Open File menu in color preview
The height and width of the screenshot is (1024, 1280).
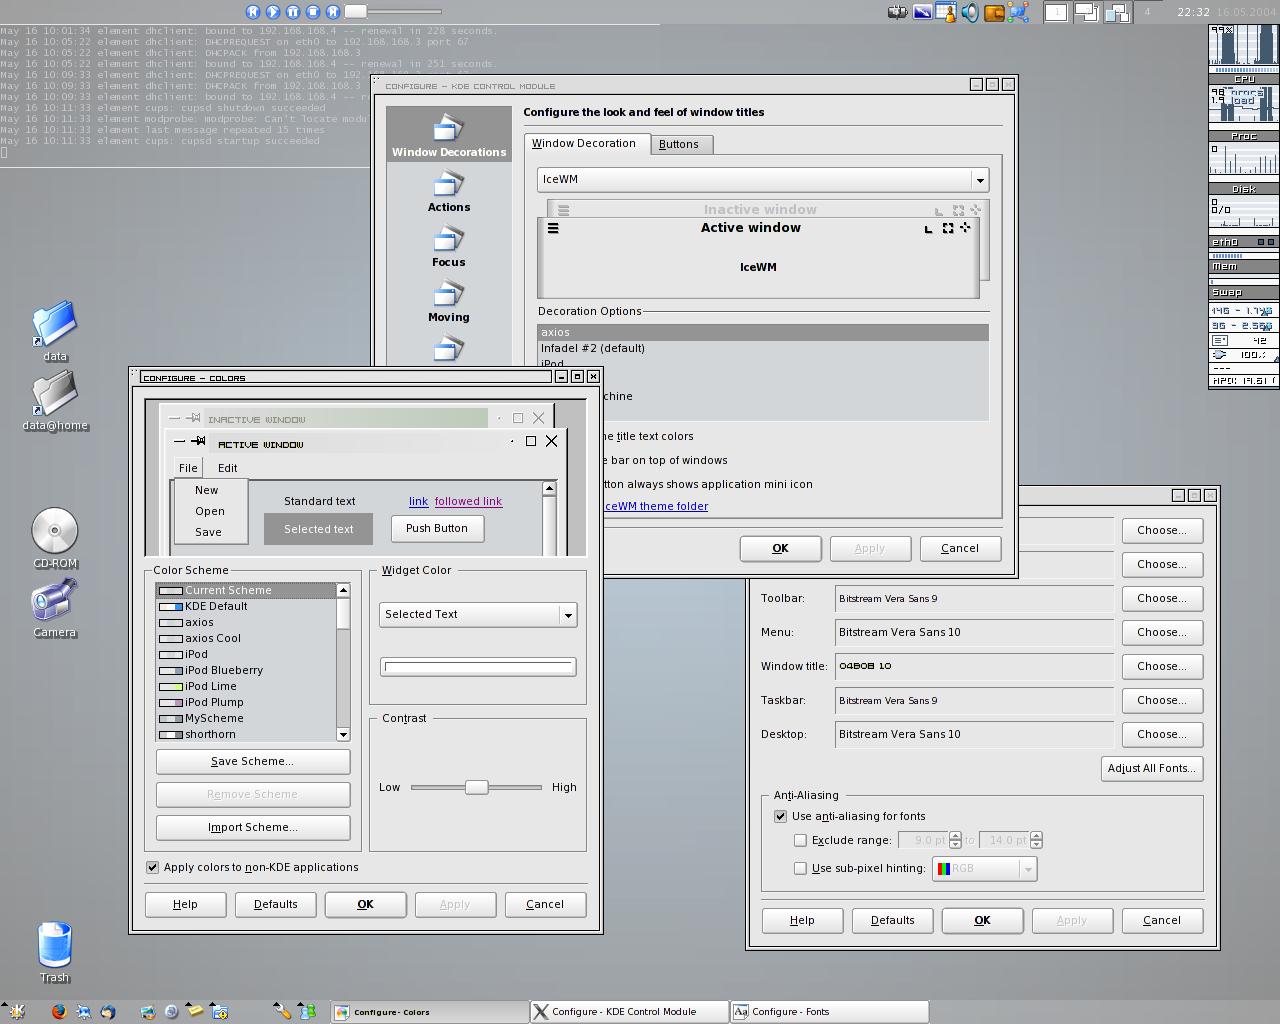[x=188, y=468]
